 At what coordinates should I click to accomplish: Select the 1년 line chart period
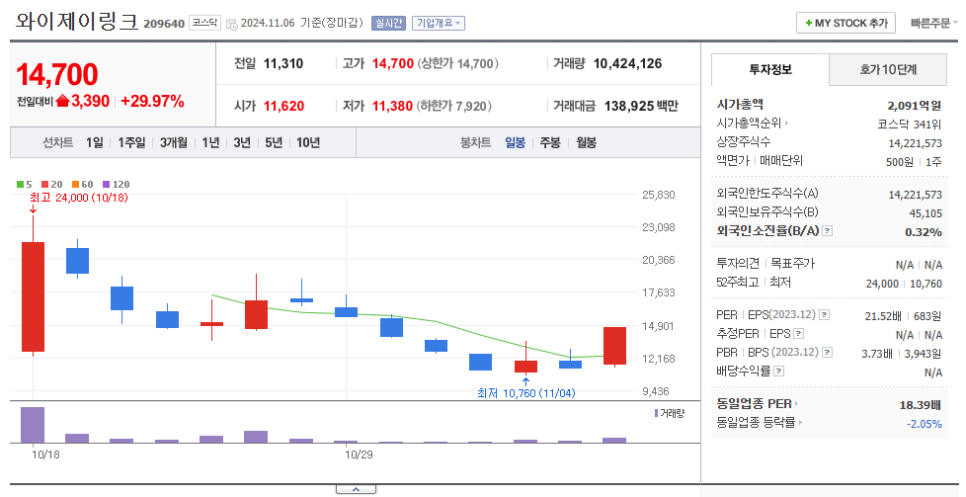211,143
